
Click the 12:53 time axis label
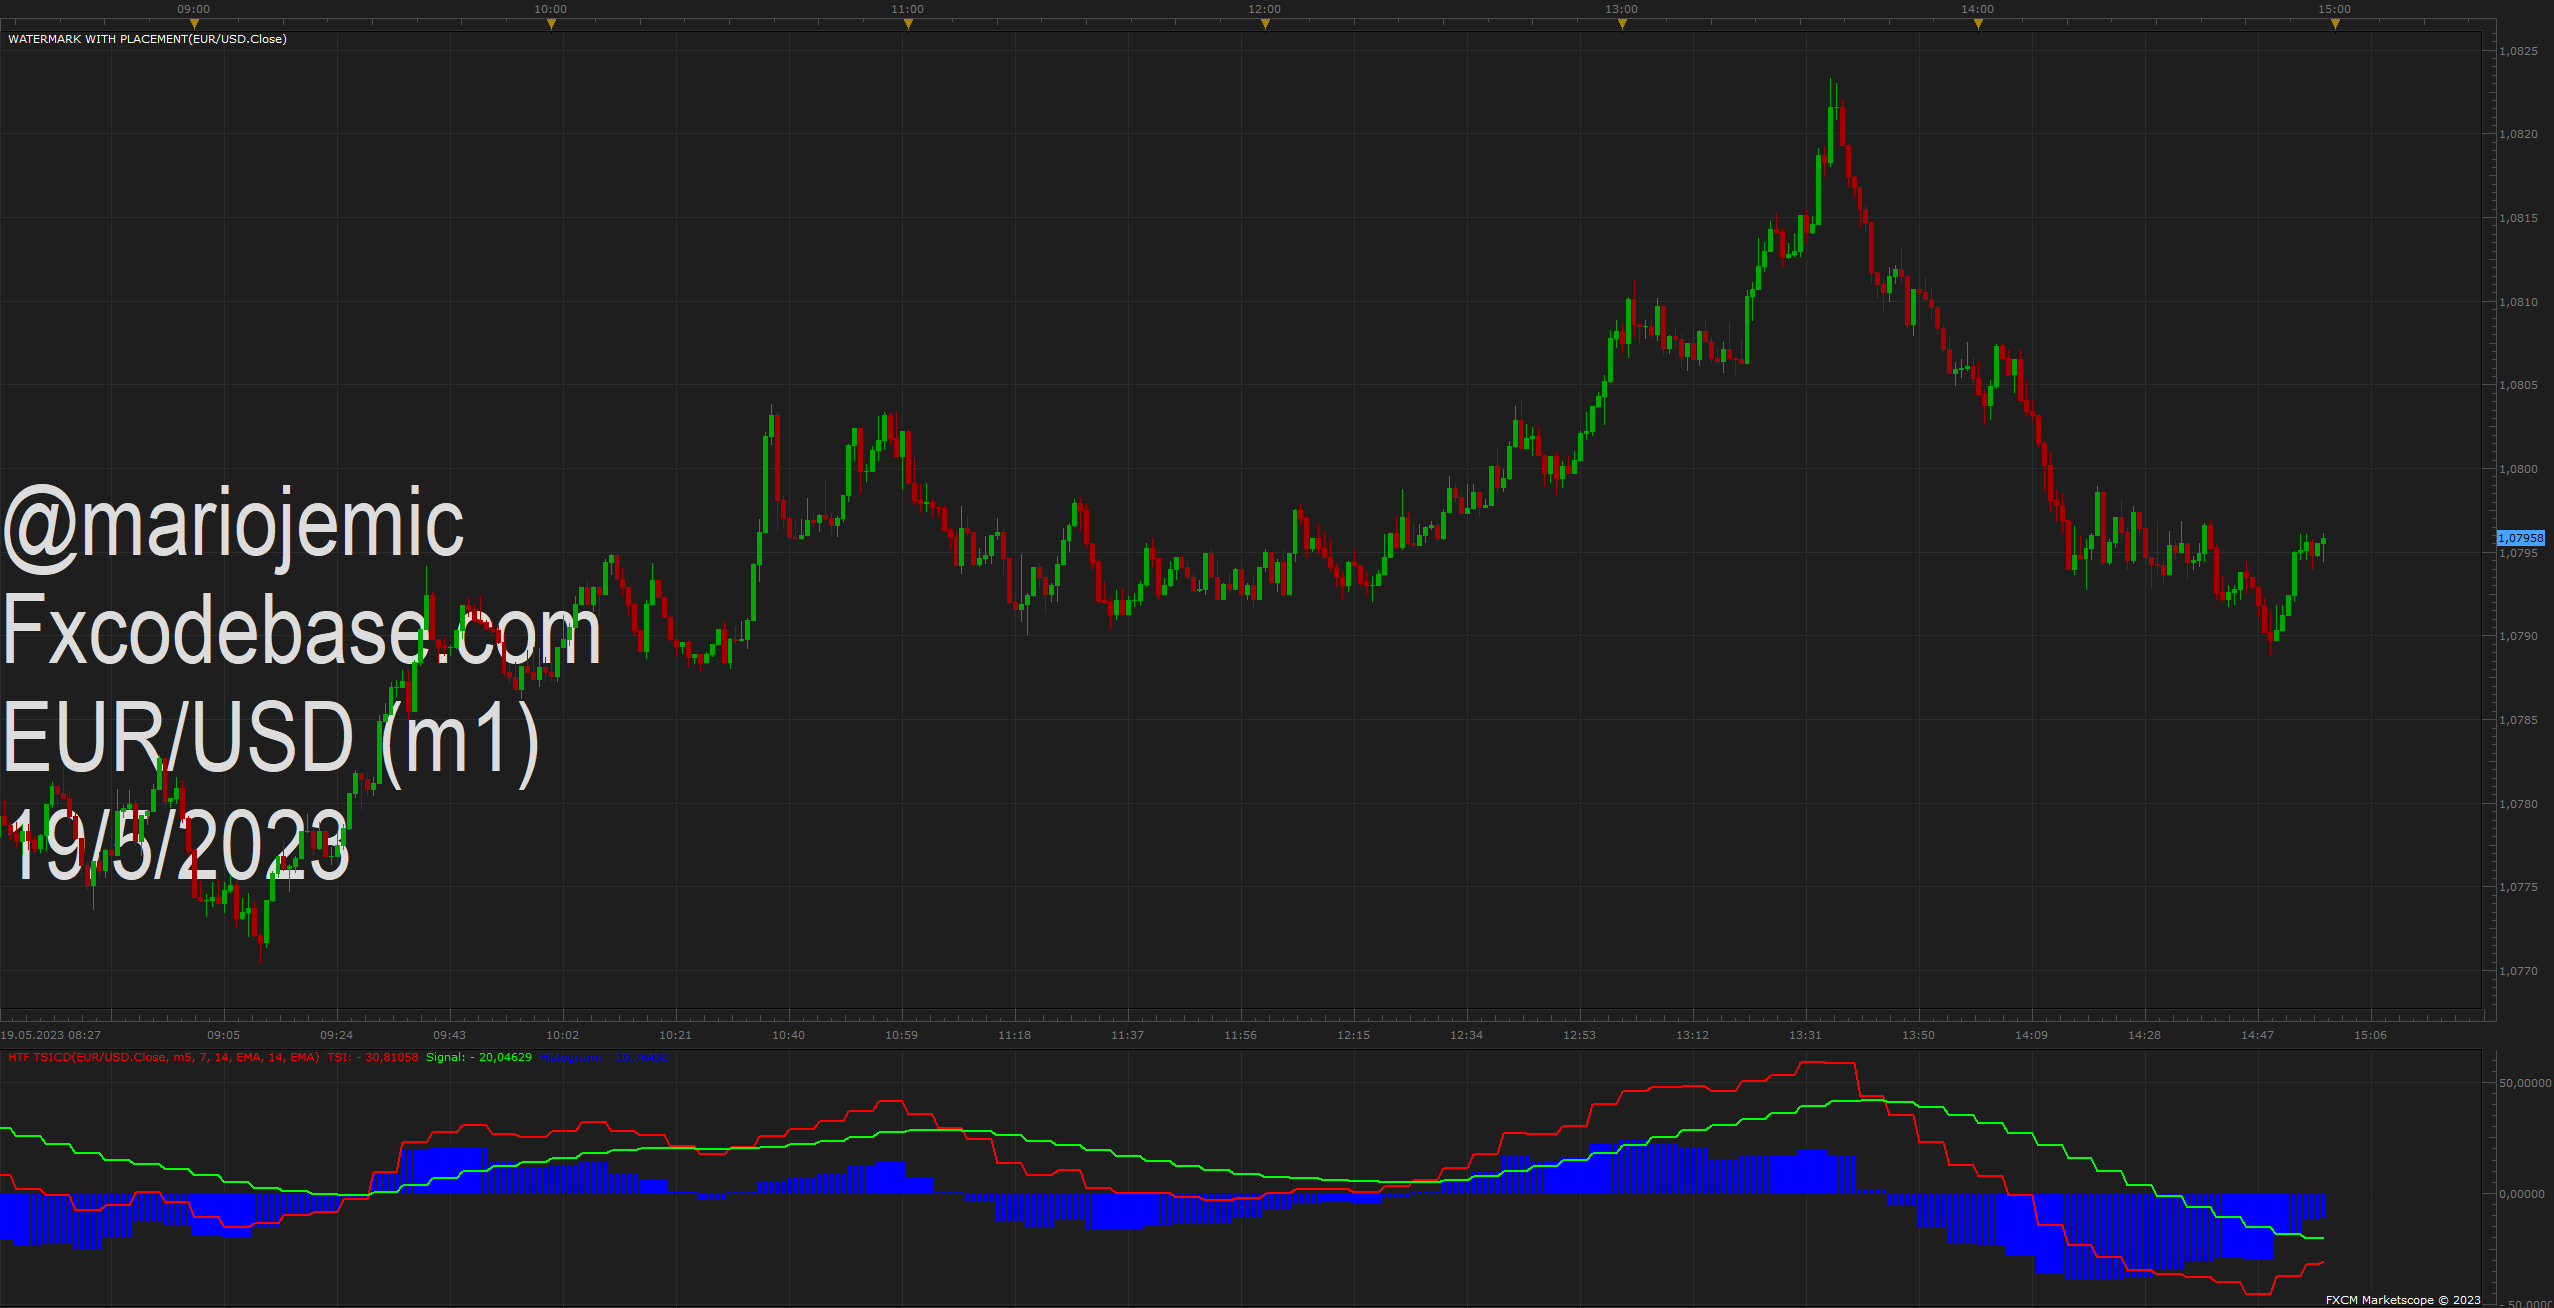coord(1580,1035)
